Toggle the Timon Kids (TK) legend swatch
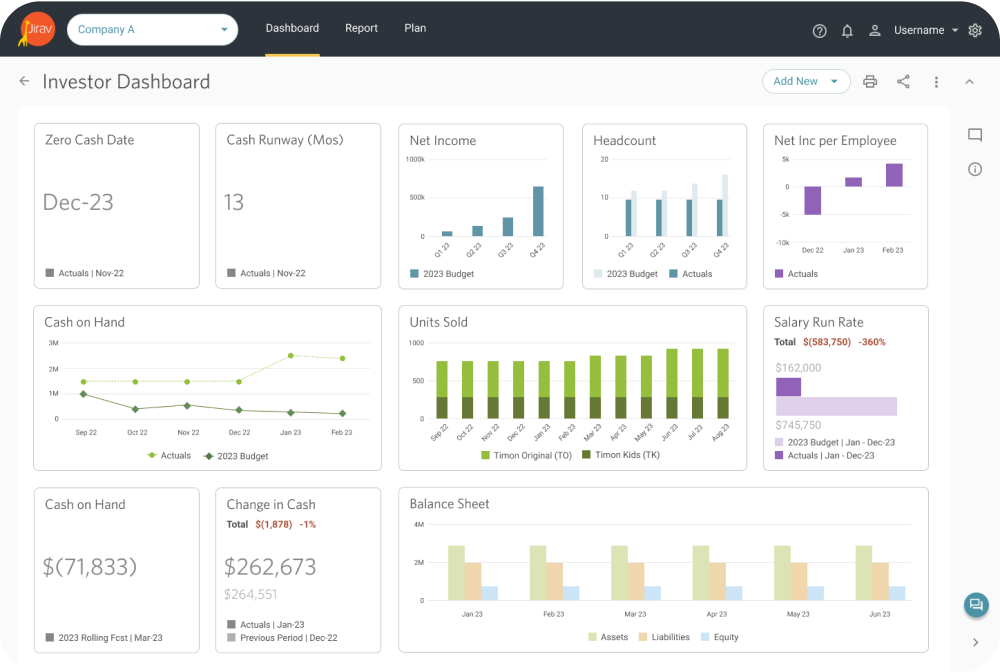The image size is (1000, 672). tap(587, 455)
